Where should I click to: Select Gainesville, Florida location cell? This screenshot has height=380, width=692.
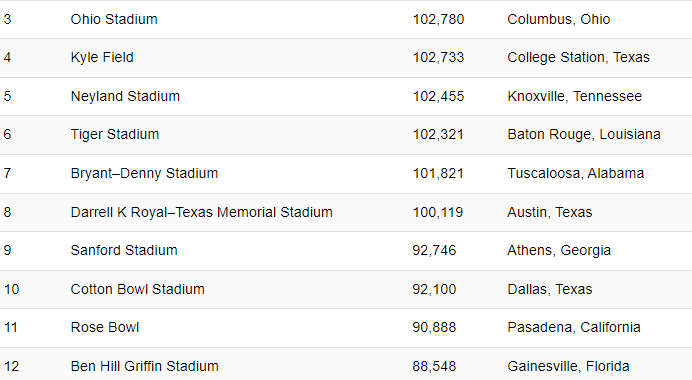pyautogui.click(x=568, y=366)
